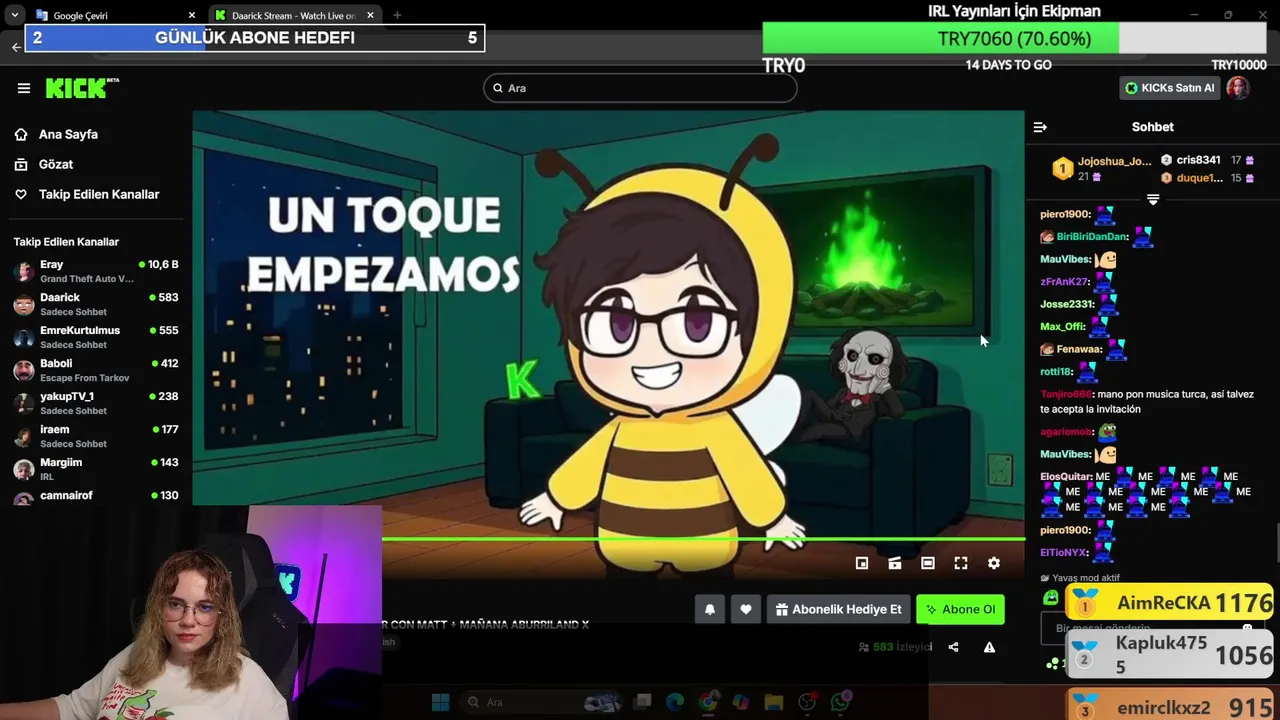Image resolution: width=1280 pixels, height=720 pixels.
Task: Click KICKs Satın Al button
Action: pos(1169,88)
